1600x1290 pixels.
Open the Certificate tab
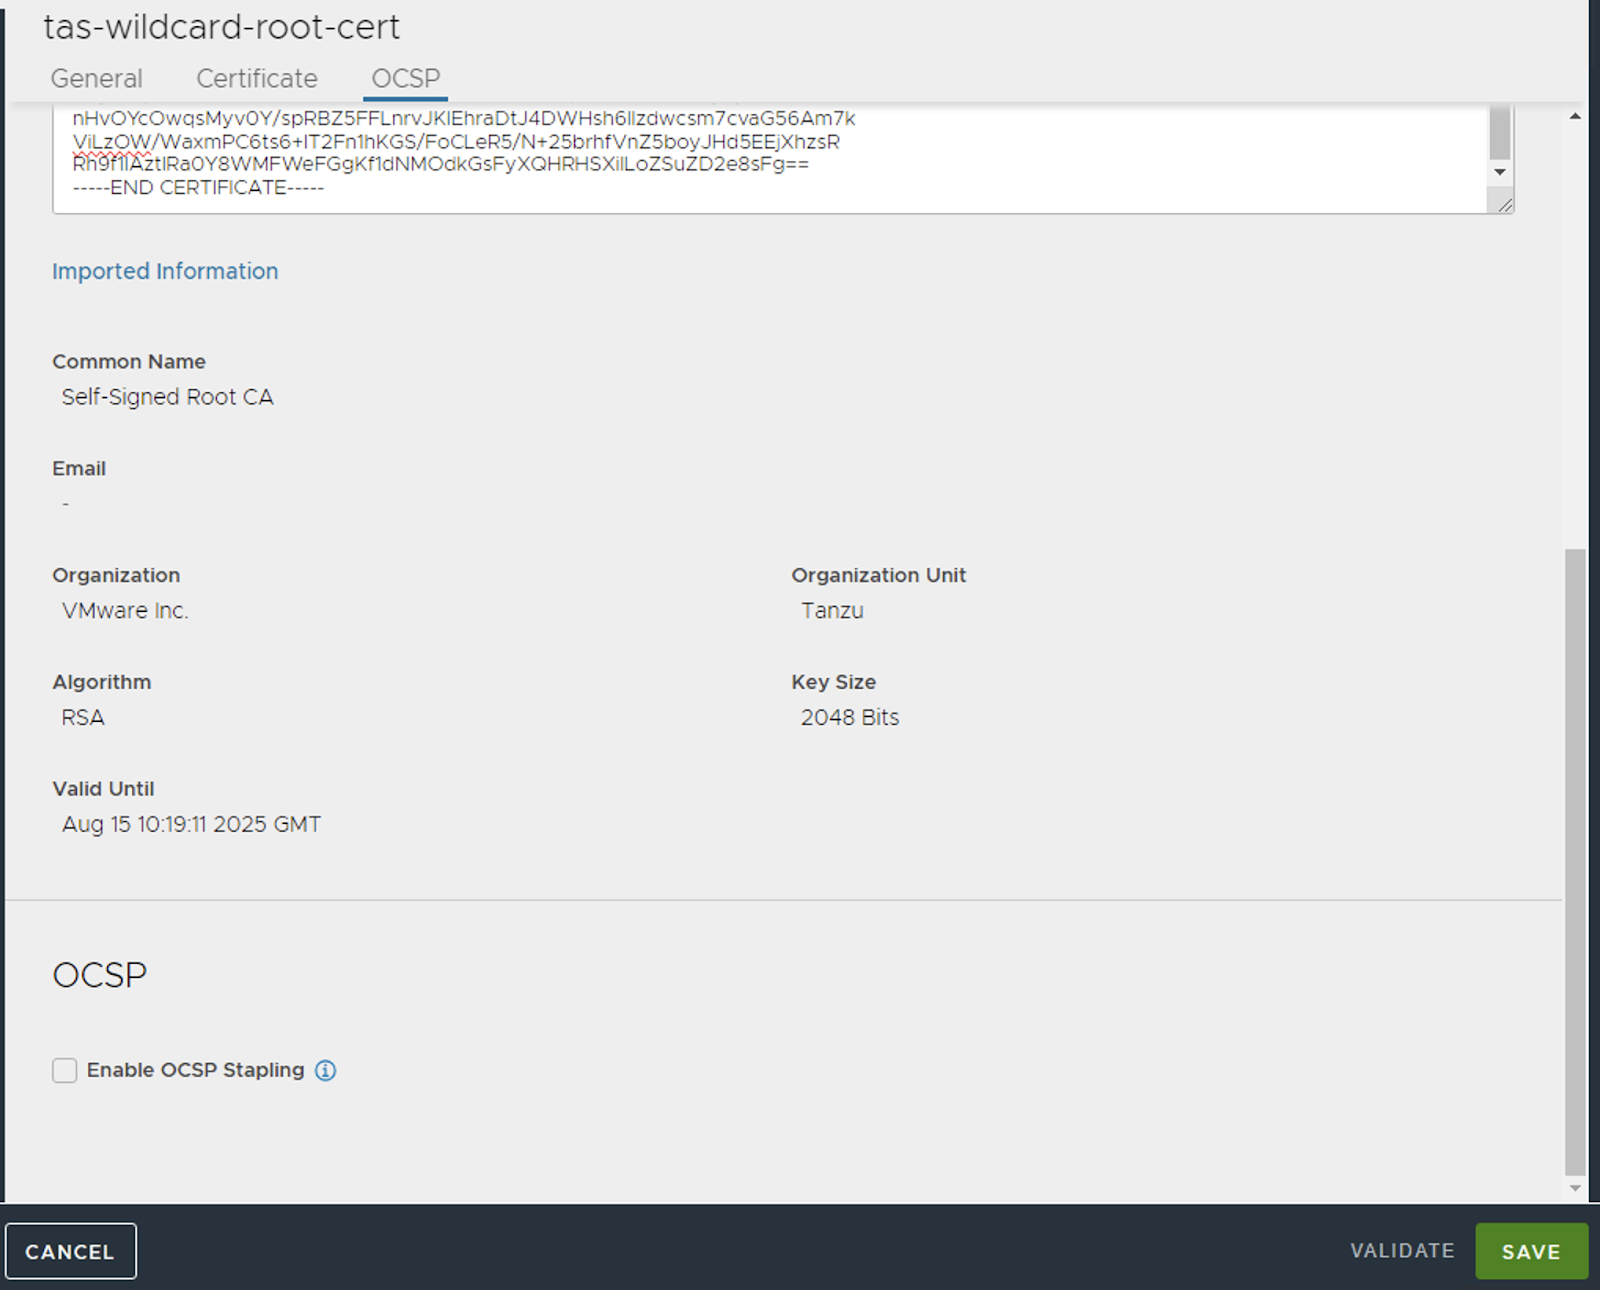257,78
